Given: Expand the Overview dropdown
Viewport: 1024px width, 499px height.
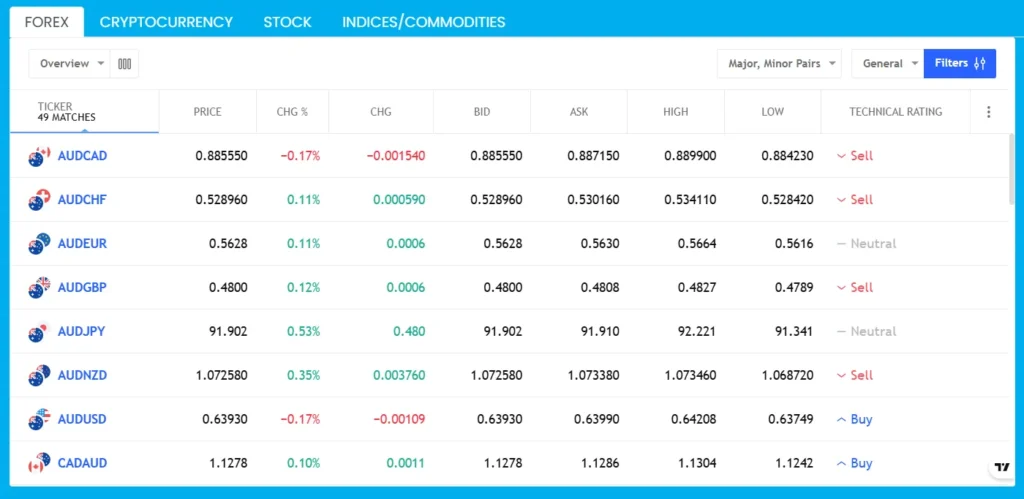Looking at the screenshot, I should (x=71, y=64).
